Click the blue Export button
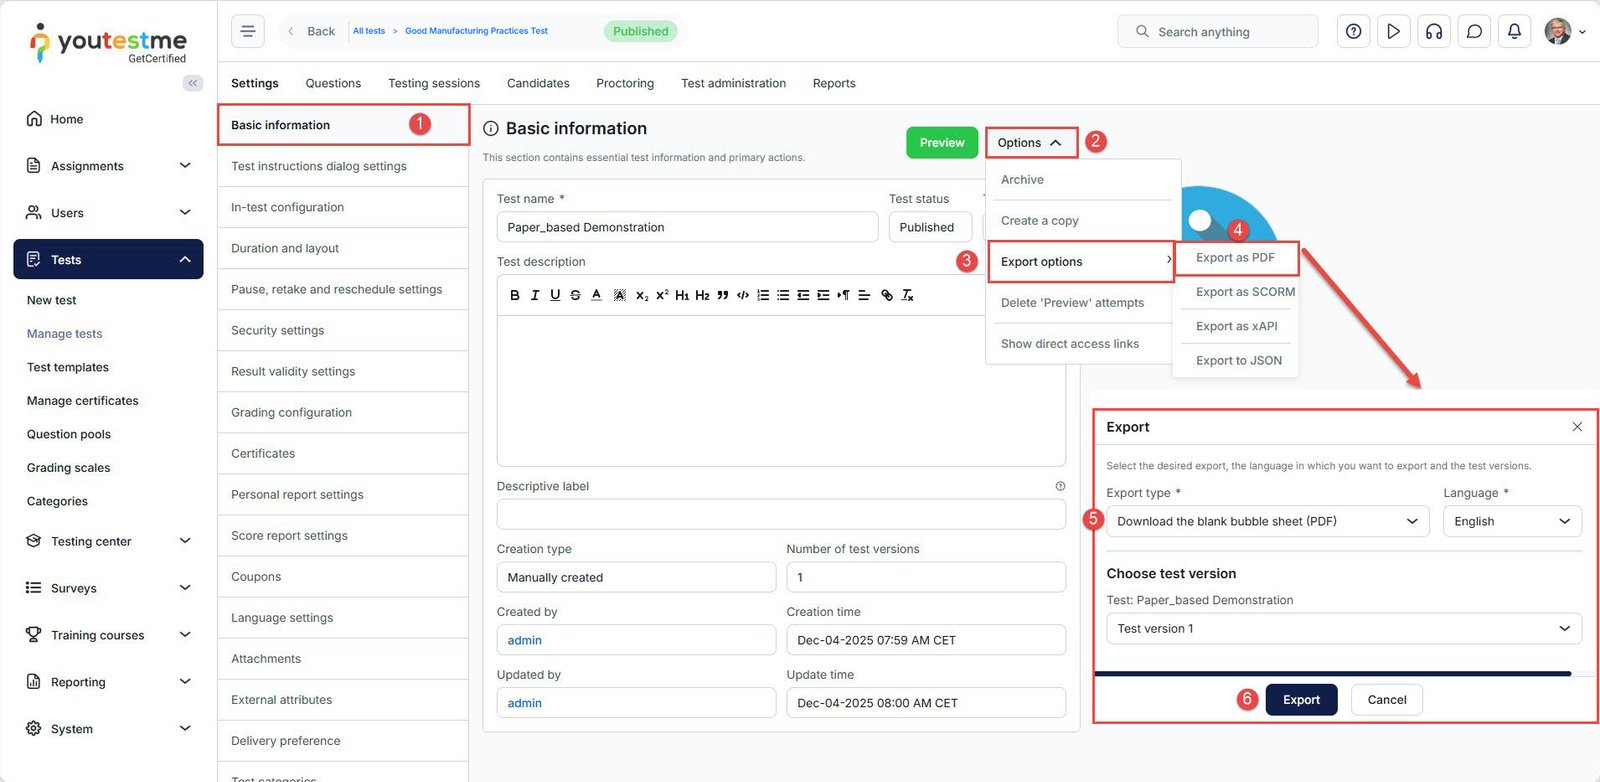 tap(1301, 700)
